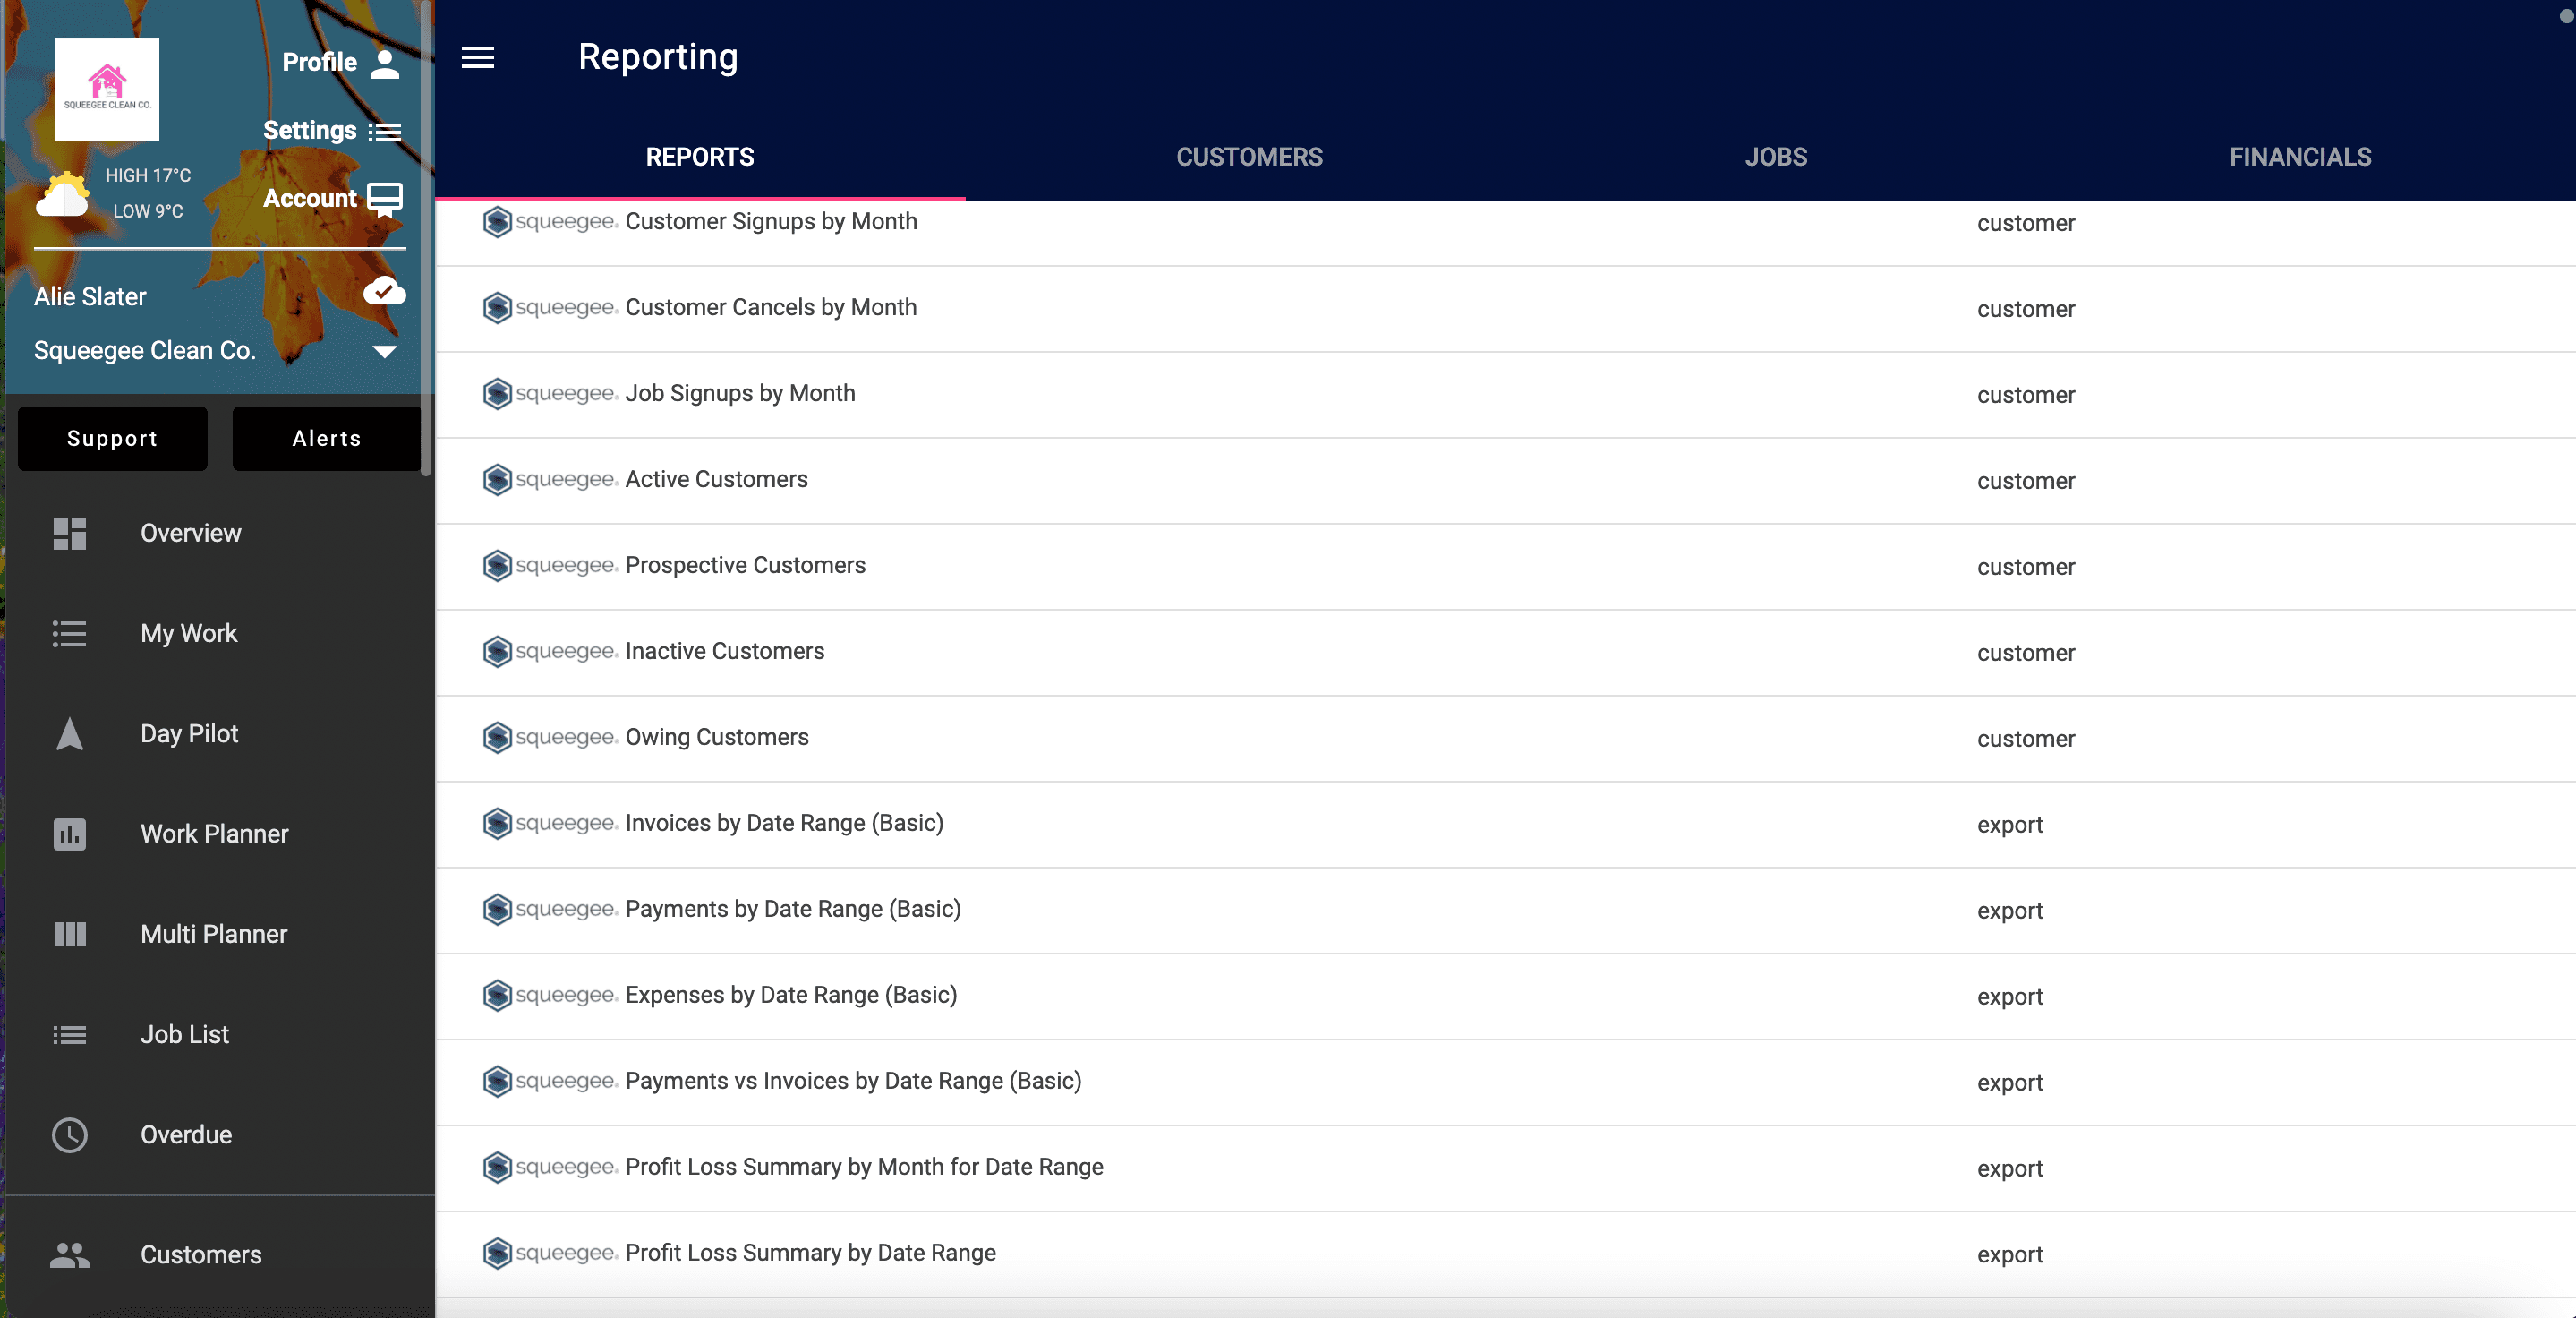Click the Support button
The width and height of the screenshot is (2576, 1318).
112,438
